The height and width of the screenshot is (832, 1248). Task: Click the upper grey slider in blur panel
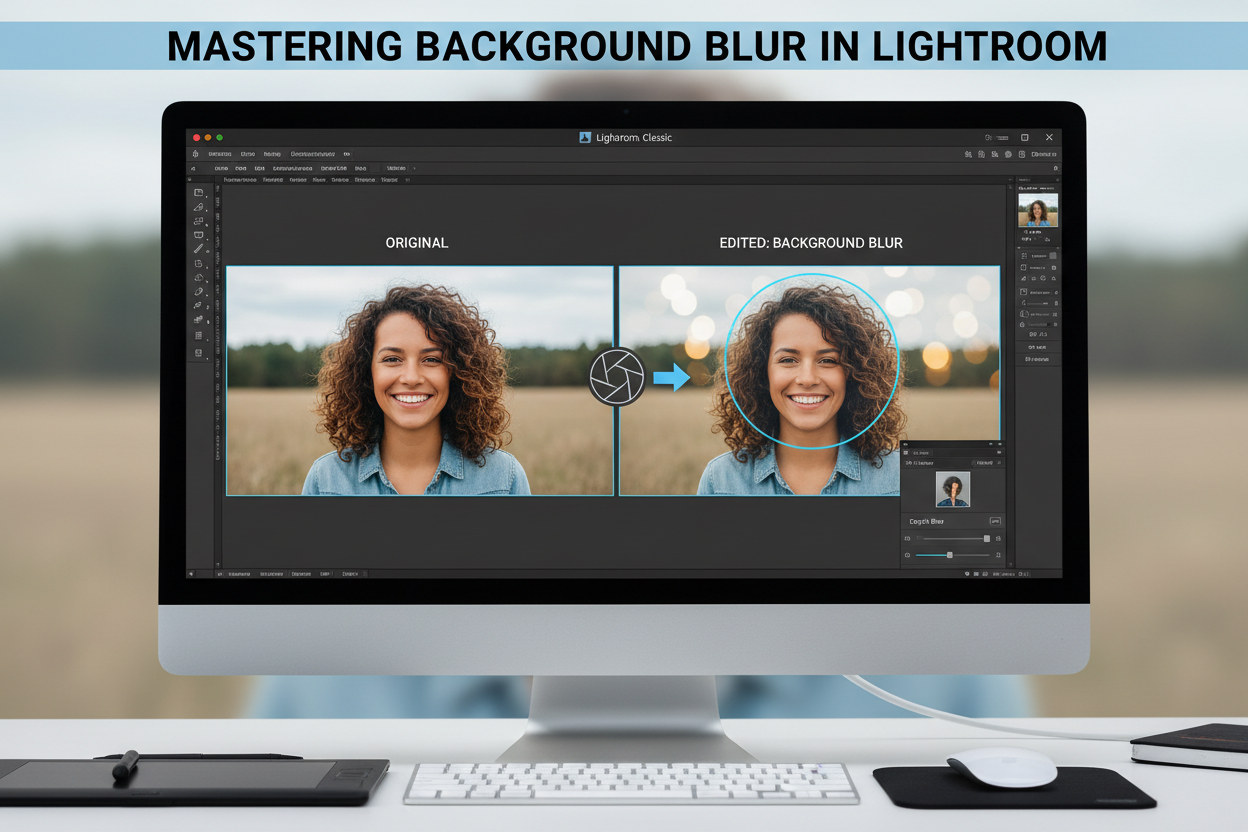(953, 539)
